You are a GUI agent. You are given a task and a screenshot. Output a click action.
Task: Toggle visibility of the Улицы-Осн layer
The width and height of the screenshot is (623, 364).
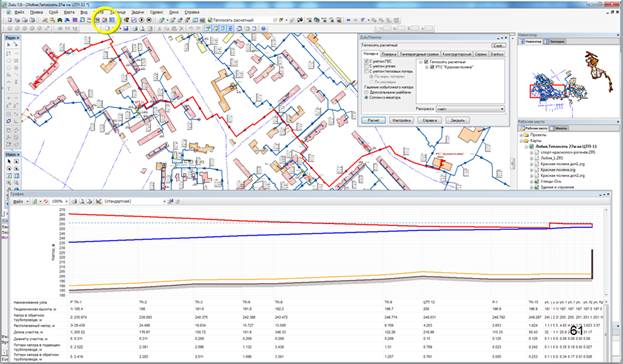(x=537, y=182)
